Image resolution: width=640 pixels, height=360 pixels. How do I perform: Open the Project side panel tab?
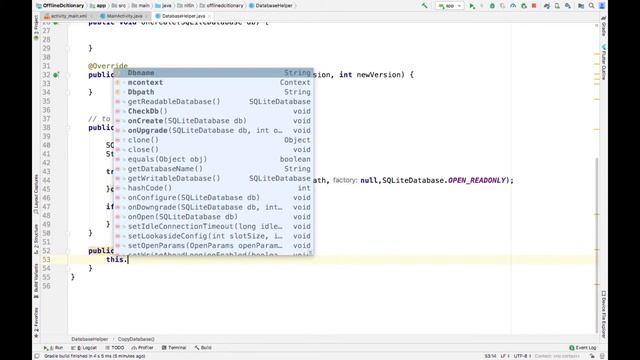click(36, 28)
